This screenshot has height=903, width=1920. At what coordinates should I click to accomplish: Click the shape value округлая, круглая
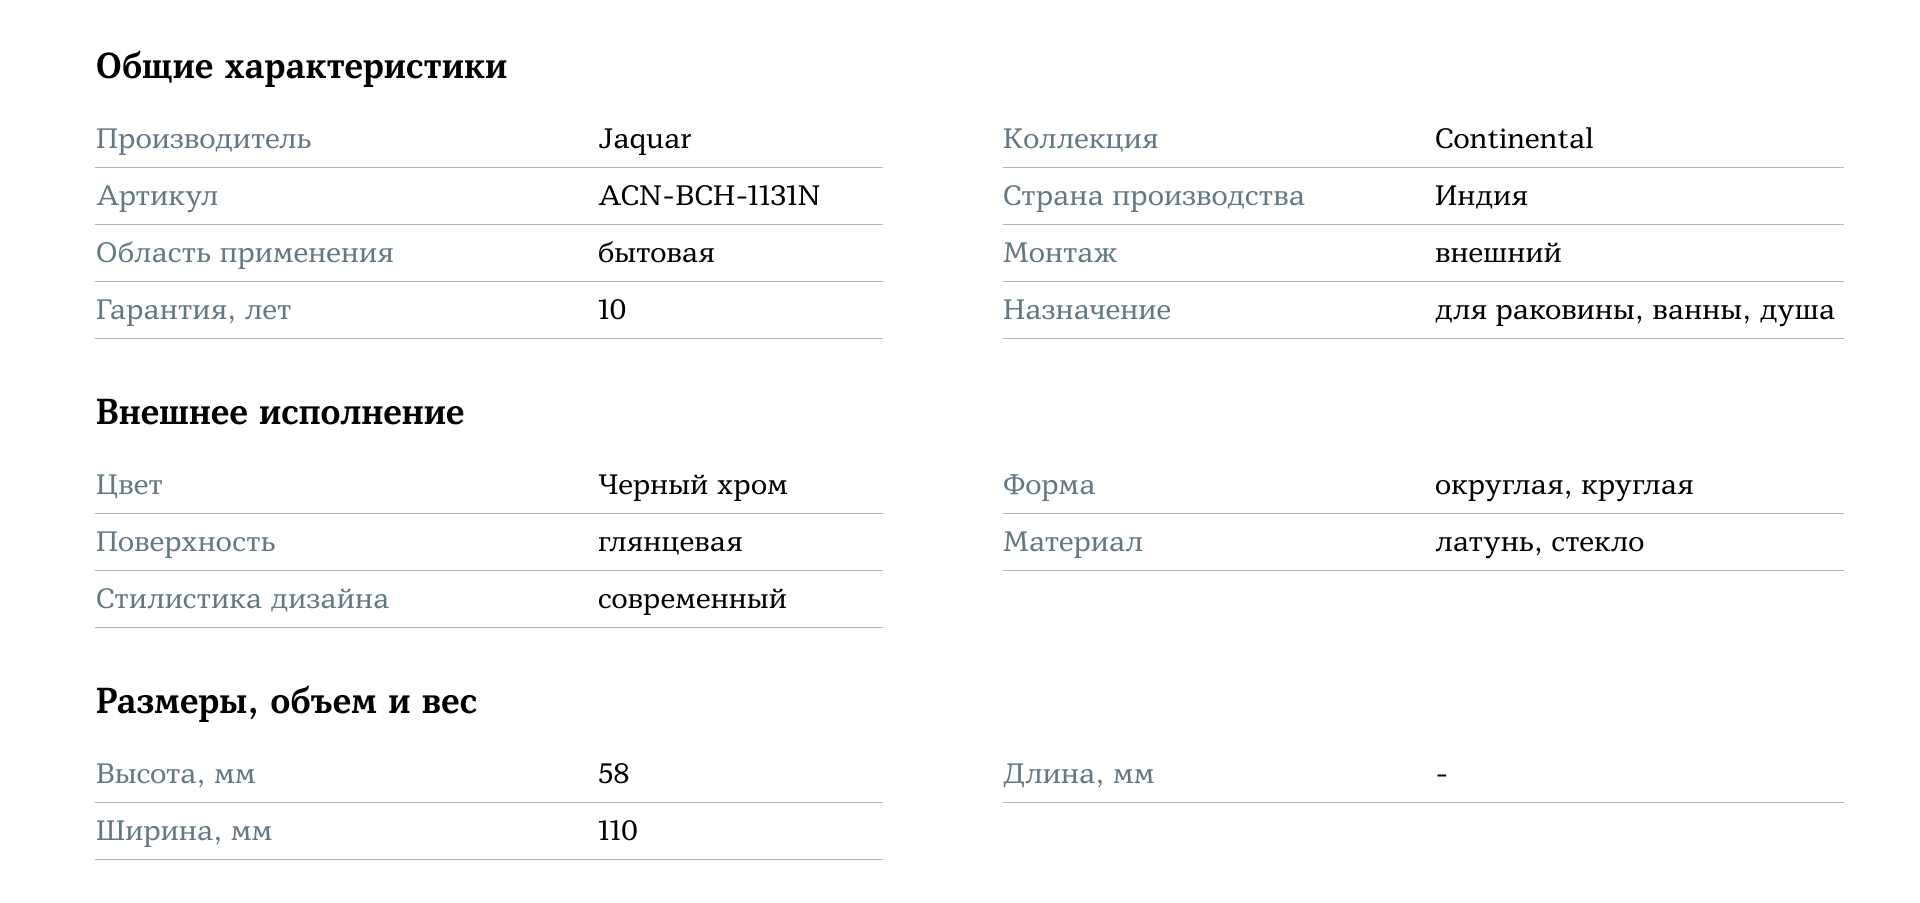click(1563, 485)
